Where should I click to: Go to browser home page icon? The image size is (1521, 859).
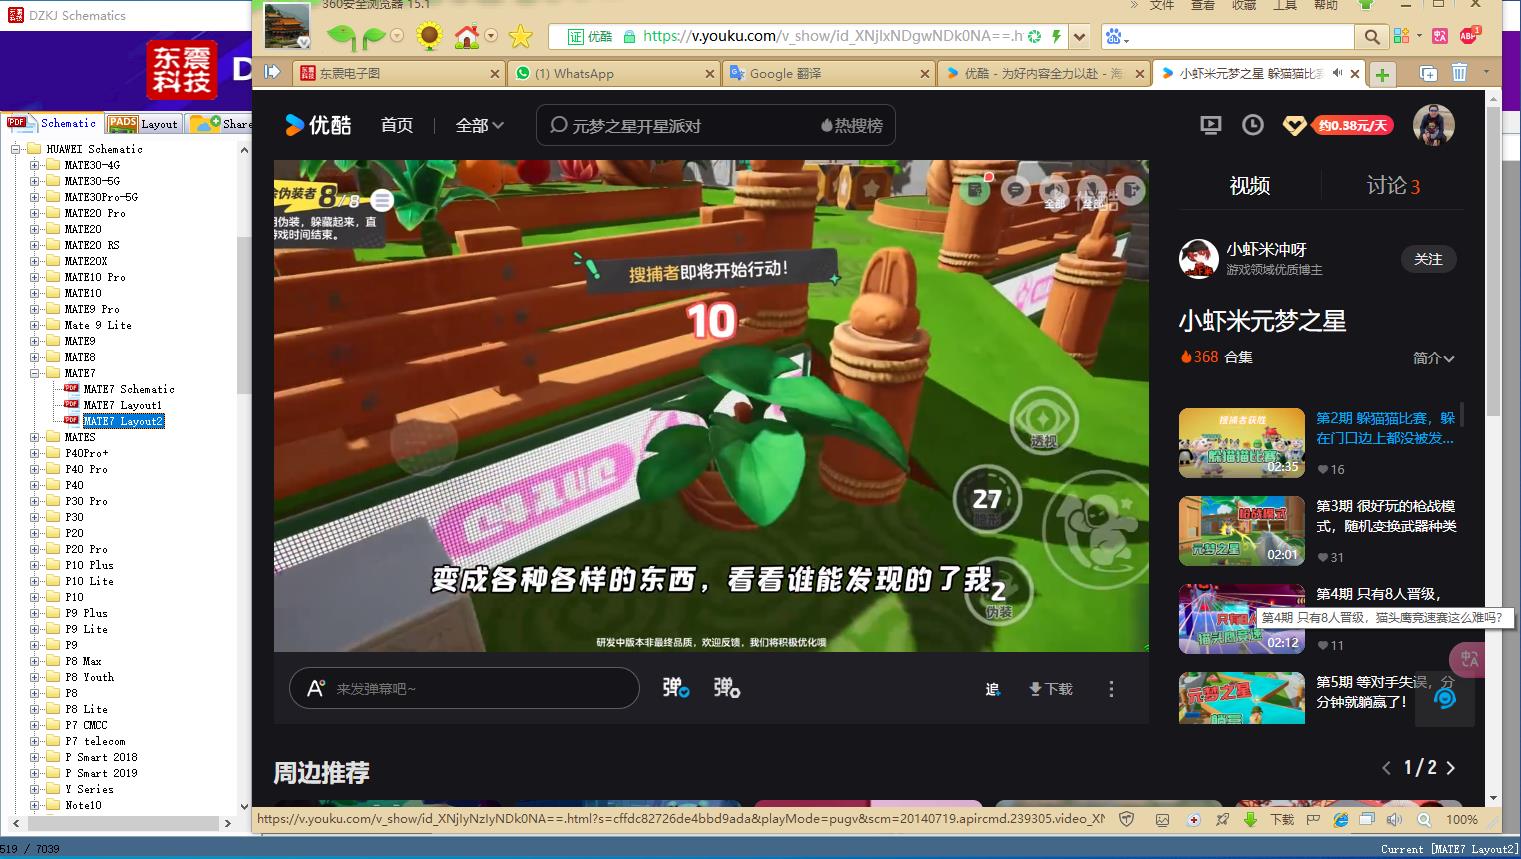(467, 37)
